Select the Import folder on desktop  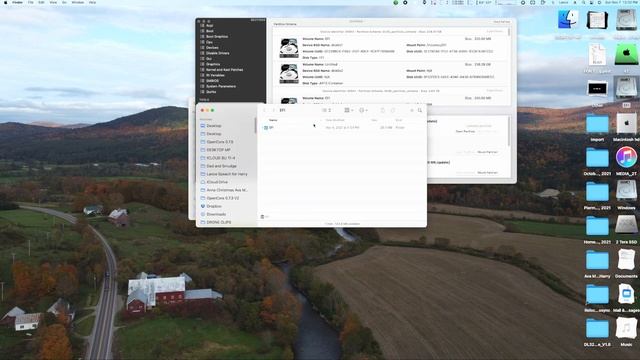tap(597, 124)
